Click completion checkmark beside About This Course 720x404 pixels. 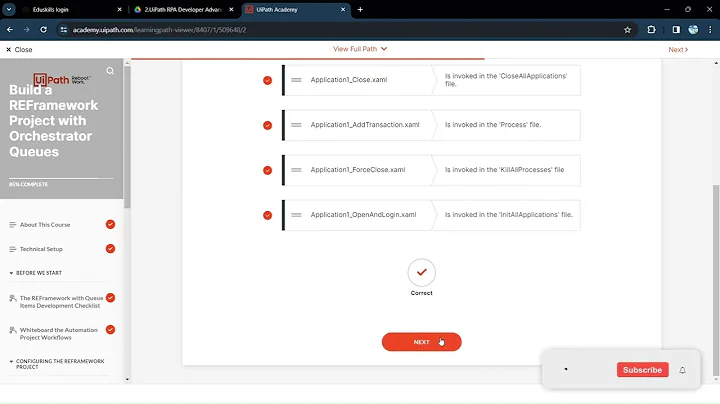[110, 224]
